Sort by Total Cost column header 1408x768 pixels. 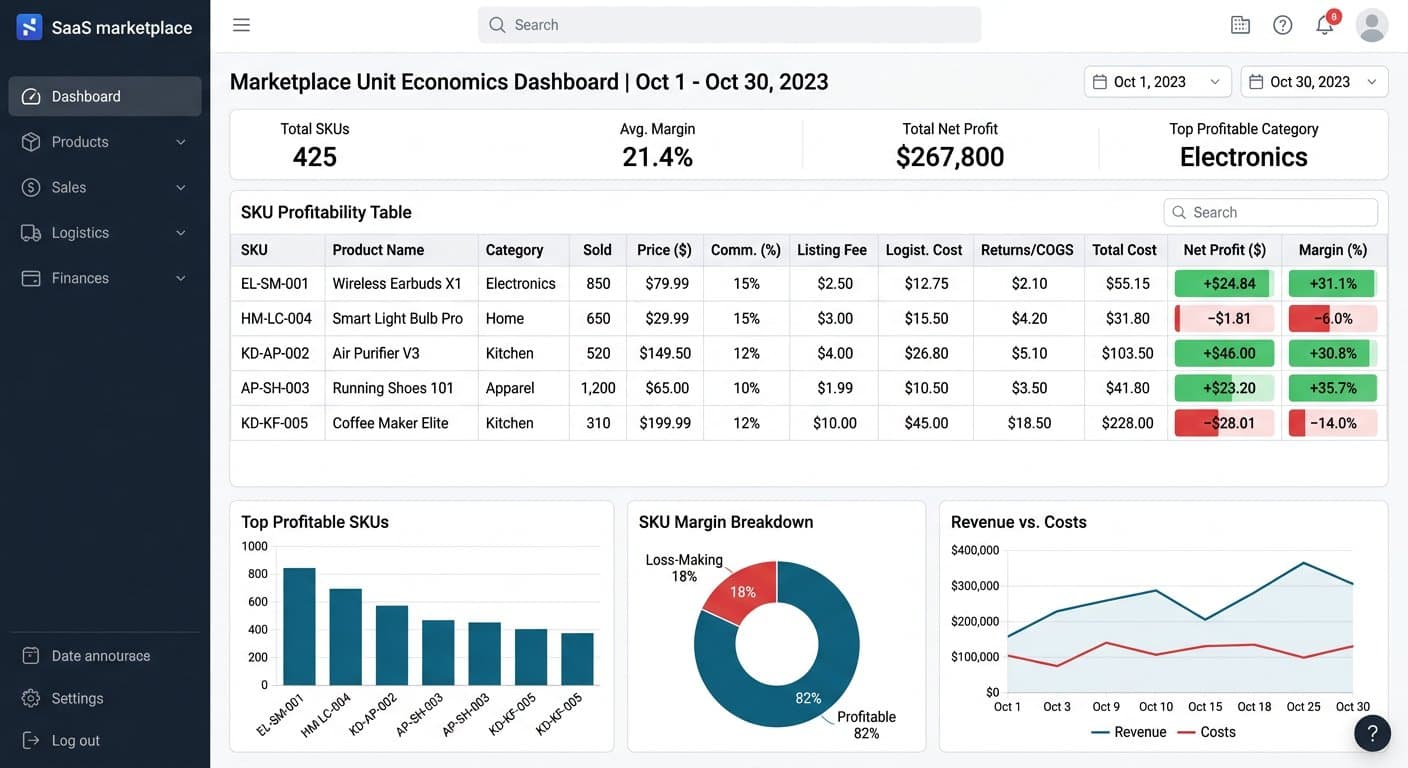1124,250
